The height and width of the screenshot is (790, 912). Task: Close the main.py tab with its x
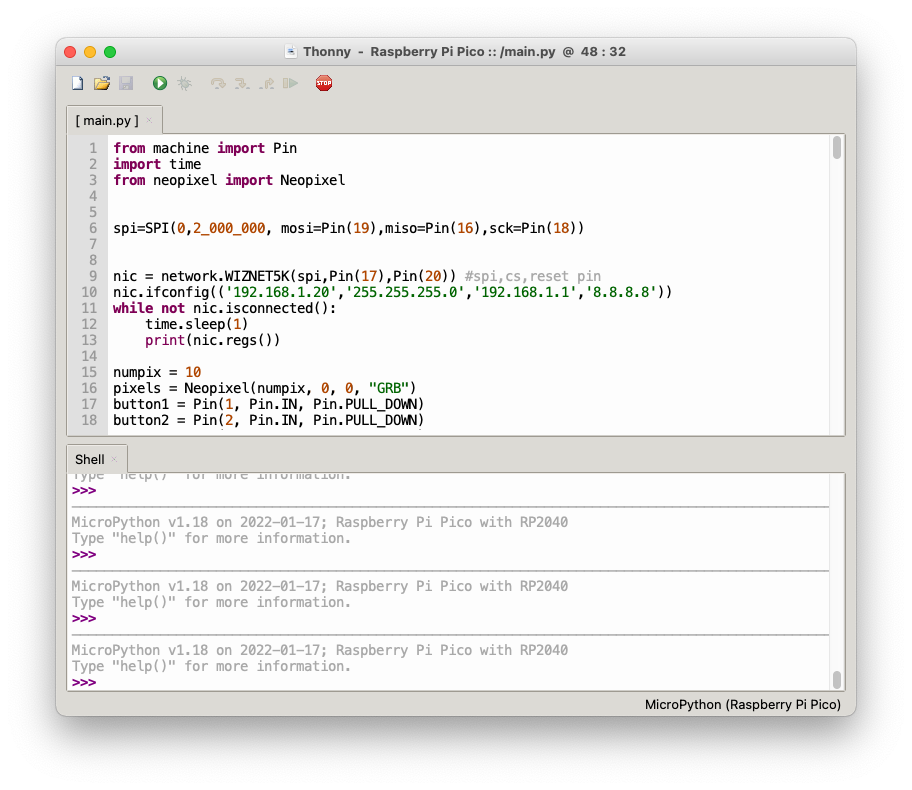coord(149,120)
